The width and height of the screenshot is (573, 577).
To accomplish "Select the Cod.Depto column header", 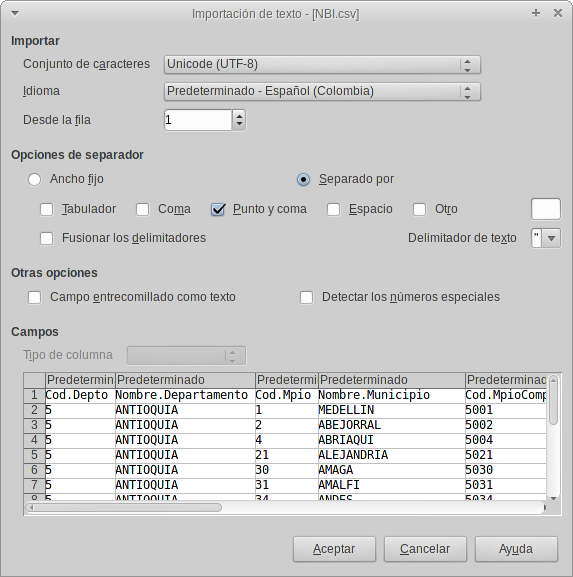I will (x=80, y=380).
